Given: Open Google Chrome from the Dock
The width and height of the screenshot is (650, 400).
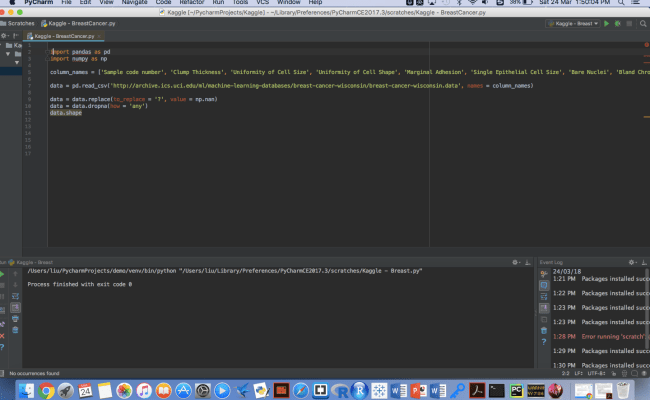Looking at the screenshot, I should (x=46, y=390).
